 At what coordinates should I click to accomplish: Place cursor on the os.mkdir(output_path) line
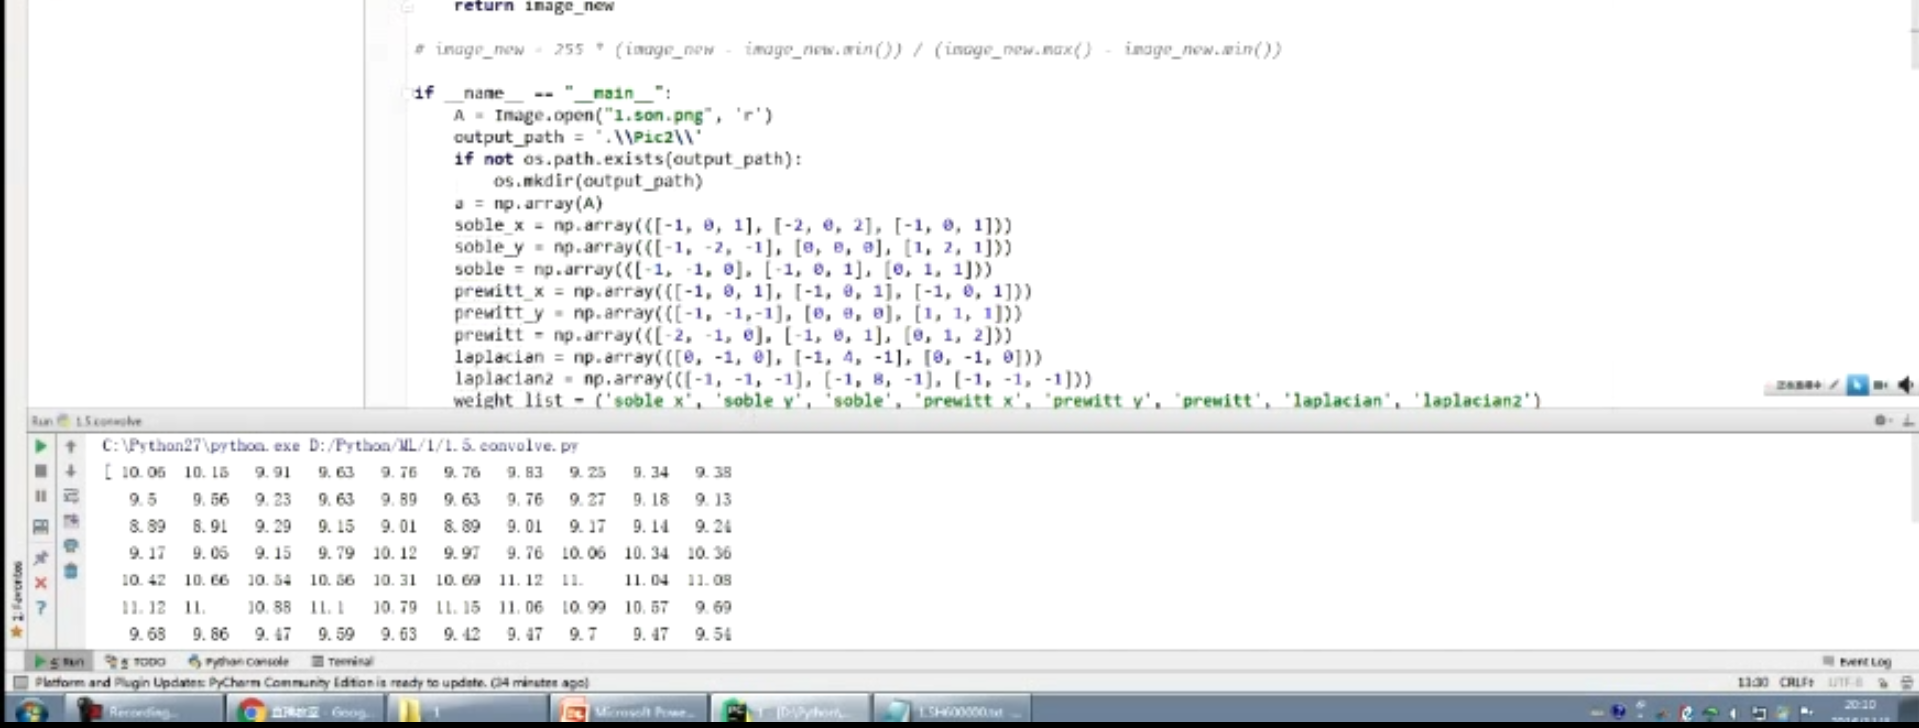point(598,181)
